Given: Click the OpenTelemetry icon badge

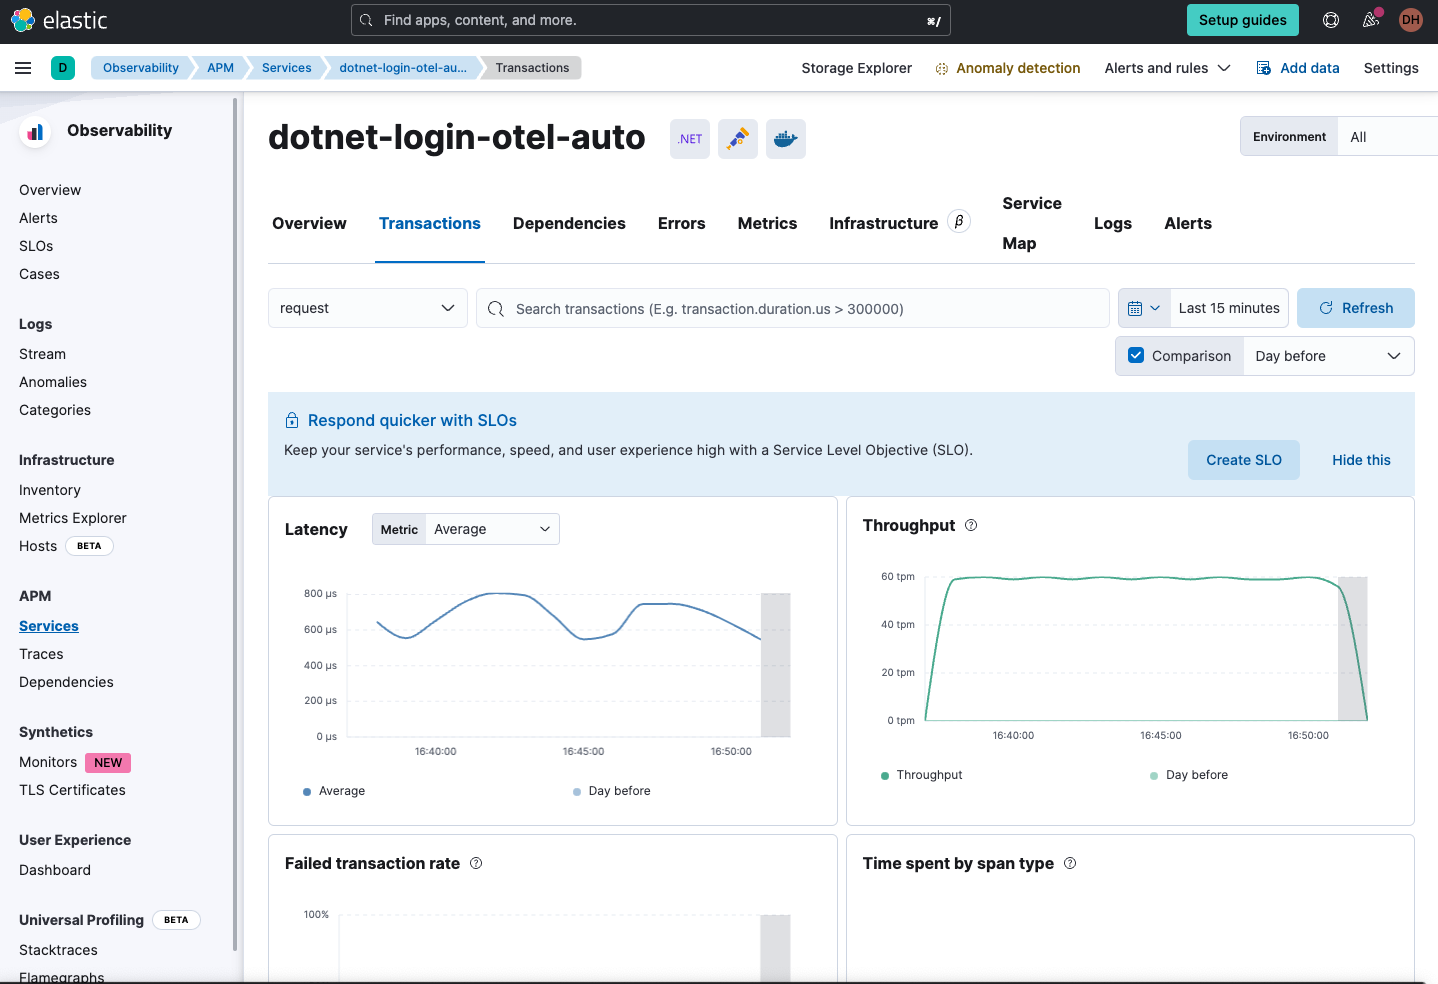Looking at the screenshot, I should (x=738, y=139).
